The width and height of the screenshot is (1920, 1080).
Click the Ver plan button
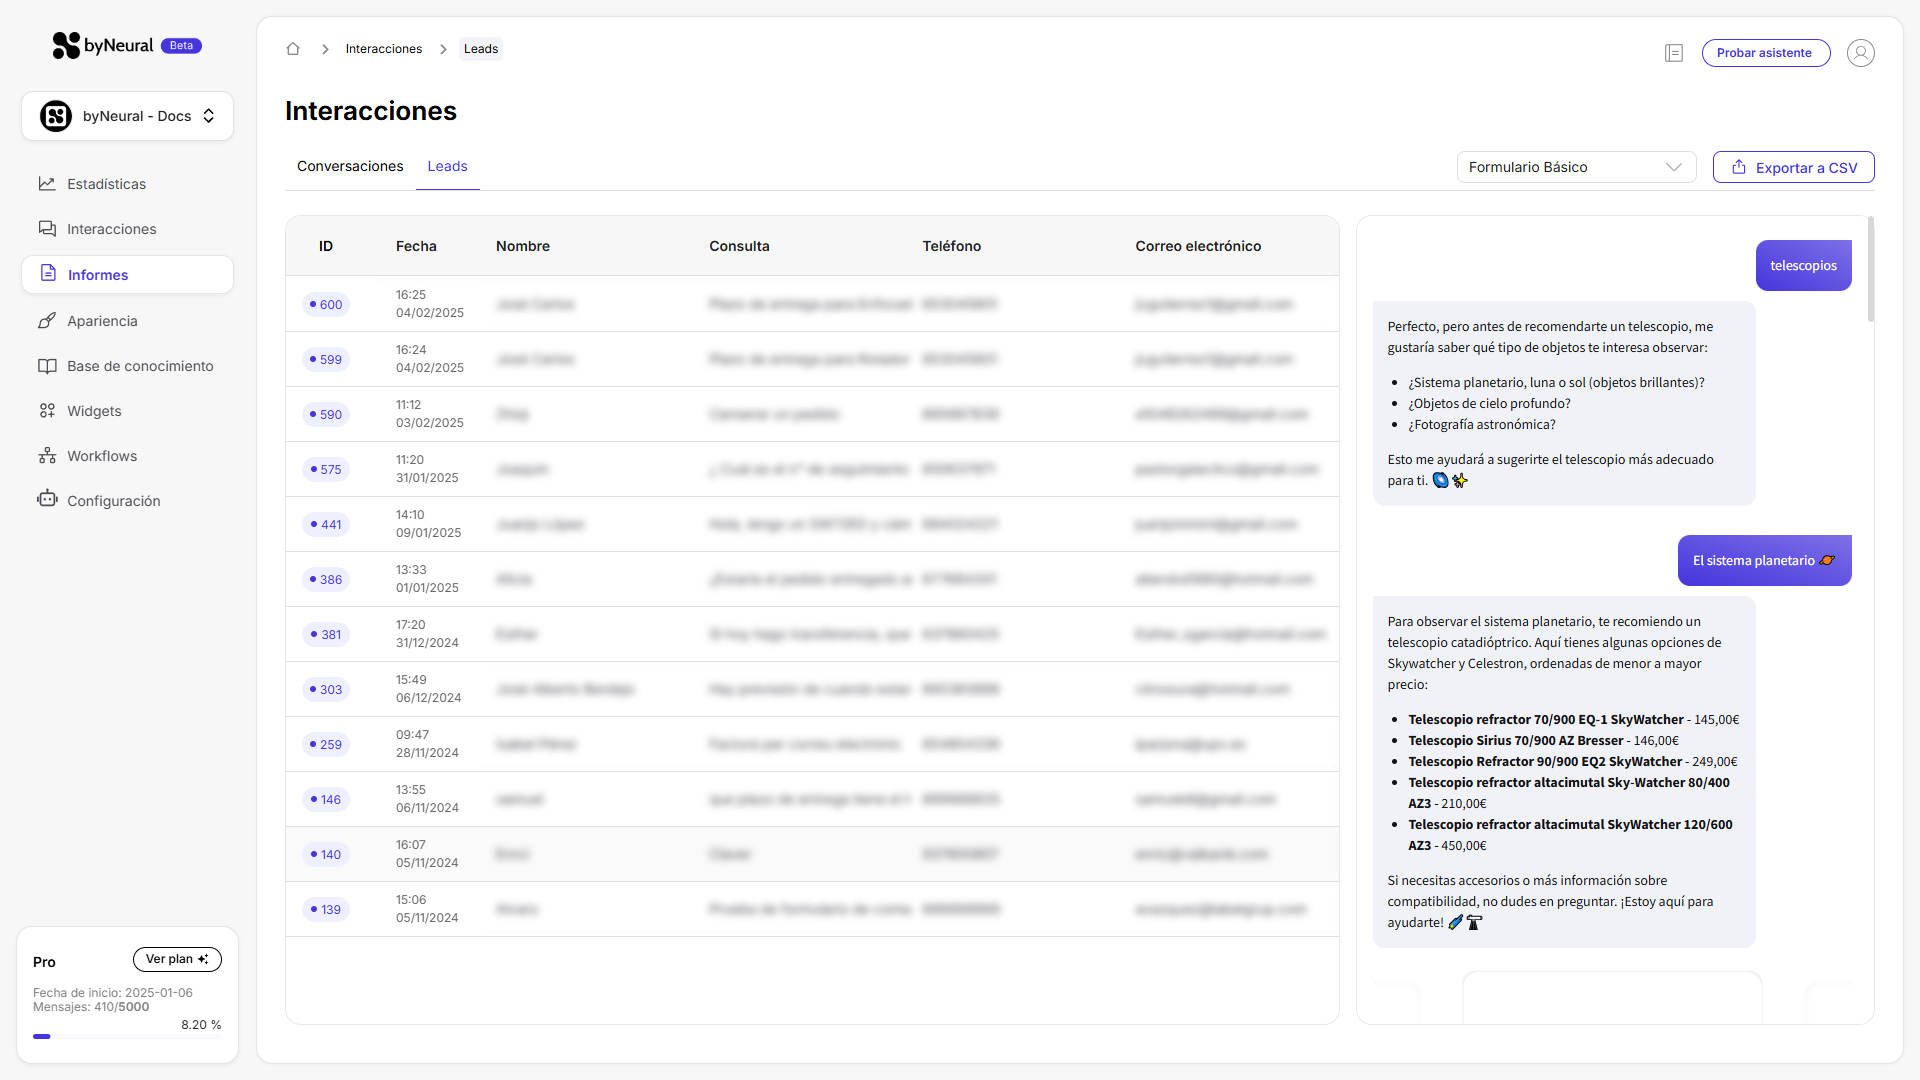click(177, 959)
